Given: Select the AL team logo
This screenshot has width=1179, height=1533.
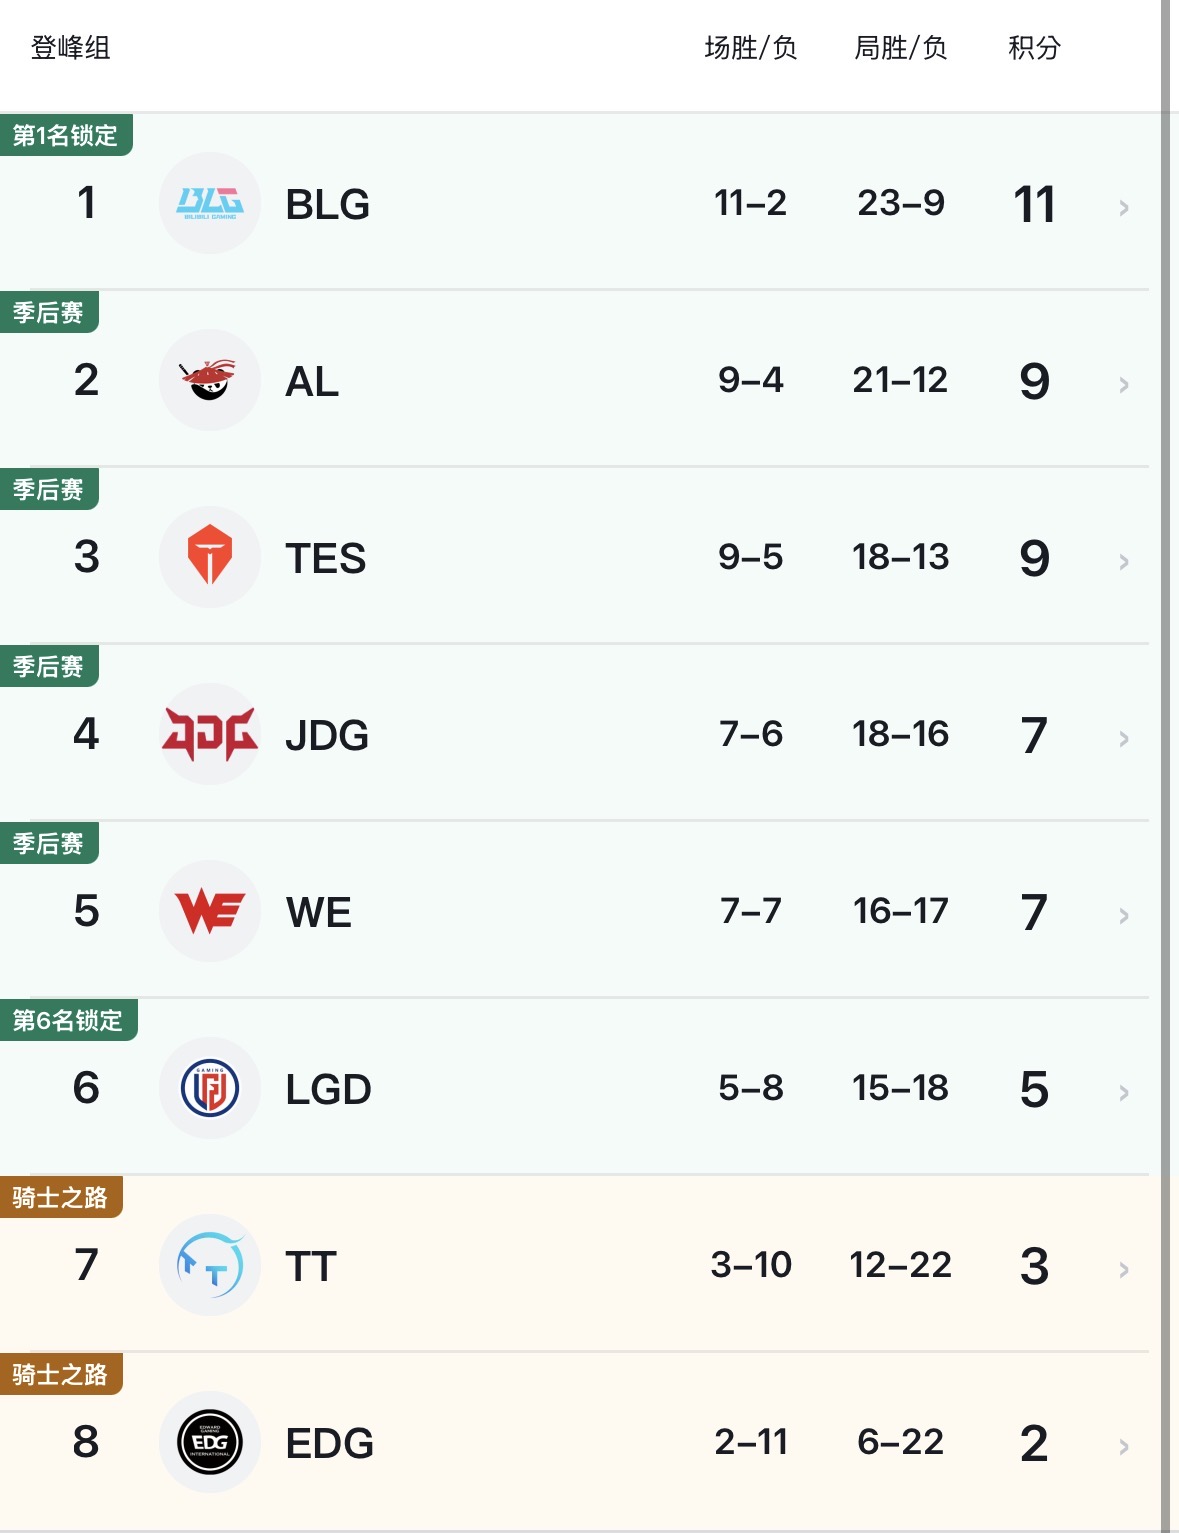Looking at the screenshot, I should point(210,380).
